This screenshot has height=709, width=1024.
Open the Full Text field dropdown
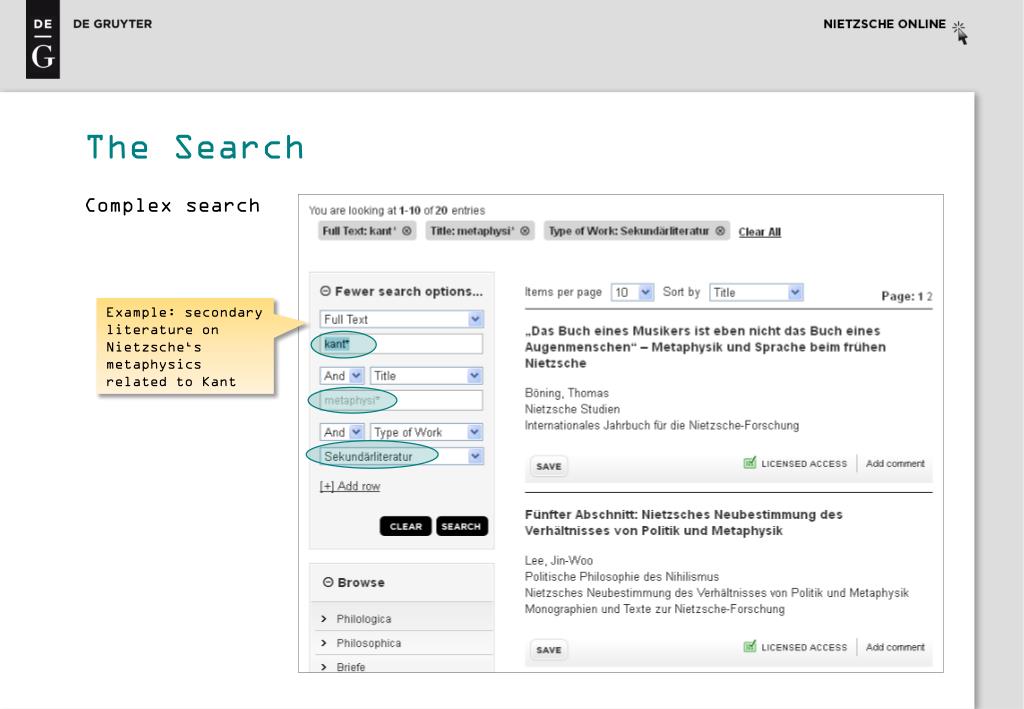(401, 319)
